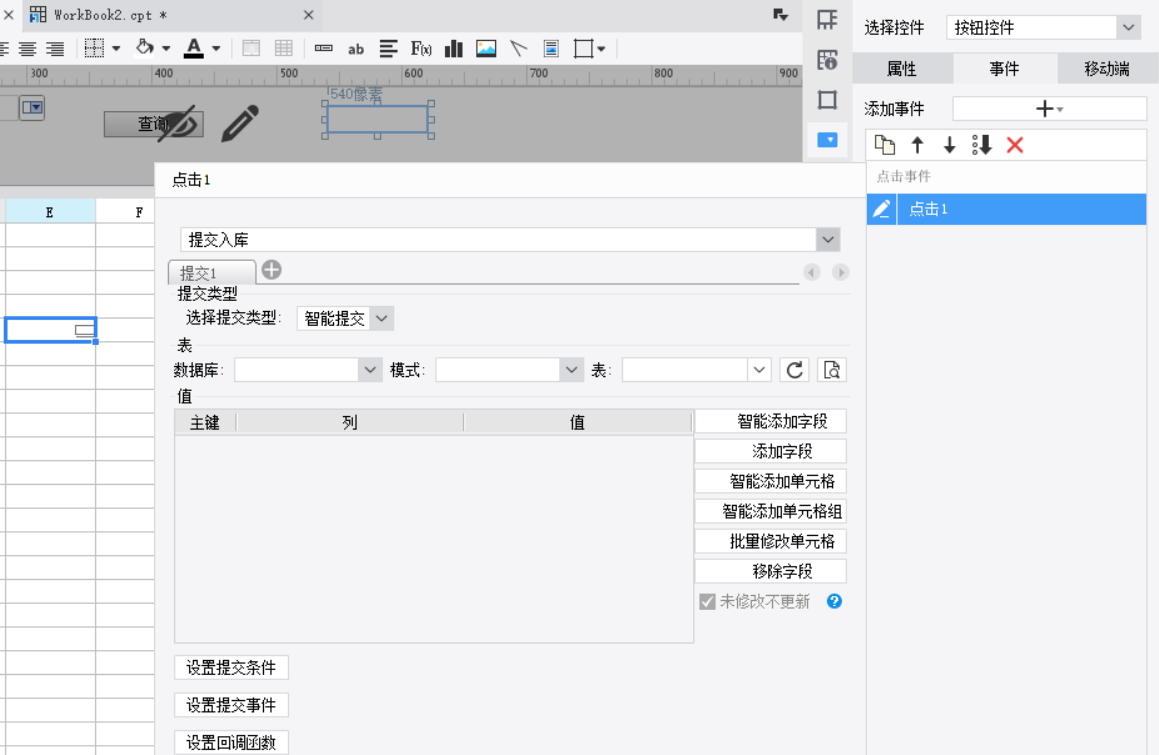1159x755 pixels.
Task: Move the event down with the arrow
Action: click(950, 145)
